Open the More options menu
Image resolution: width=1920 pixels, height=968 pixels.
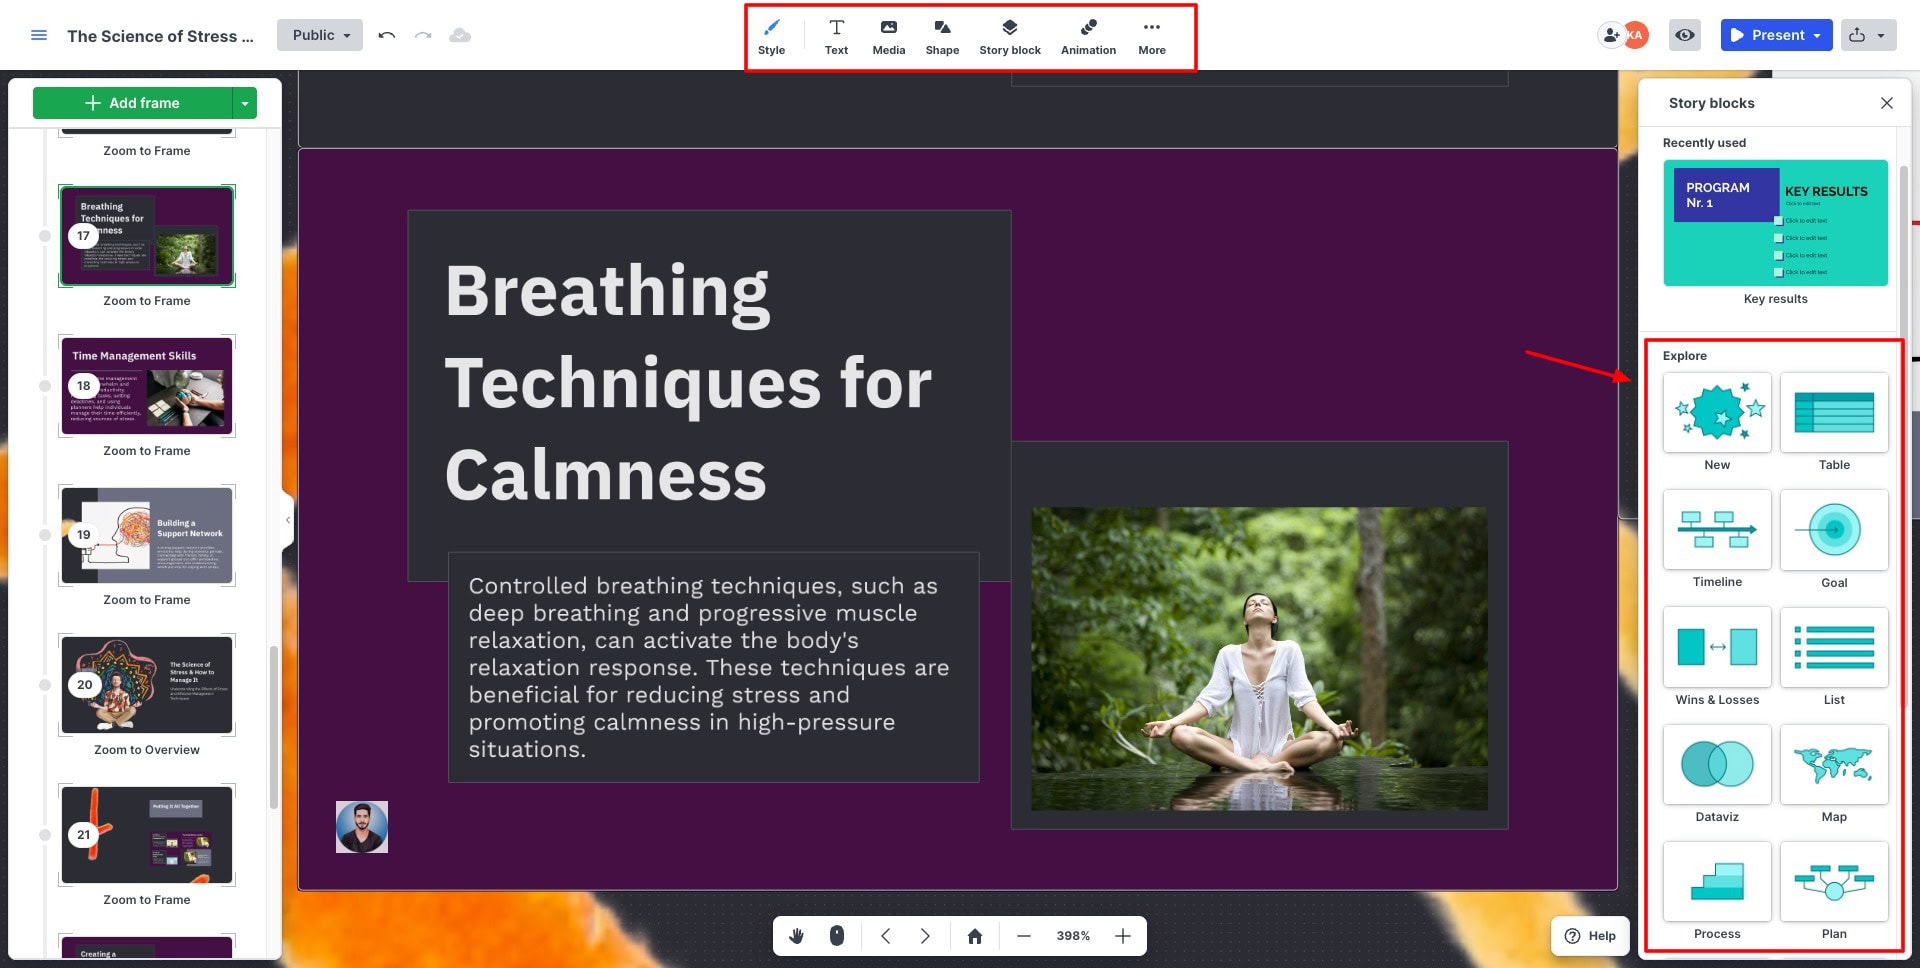coord(1152,37)
